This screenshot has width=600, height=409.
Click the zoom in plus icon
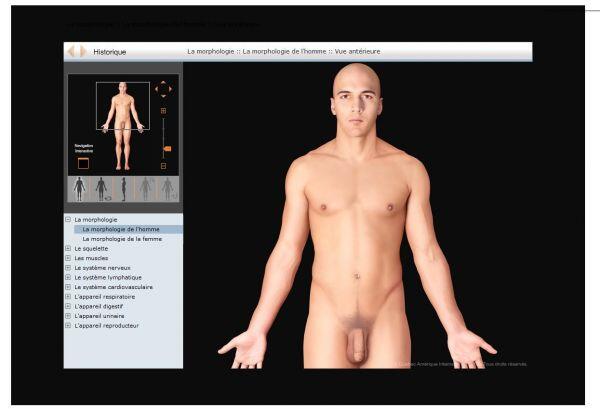click(x=164, y=111)
